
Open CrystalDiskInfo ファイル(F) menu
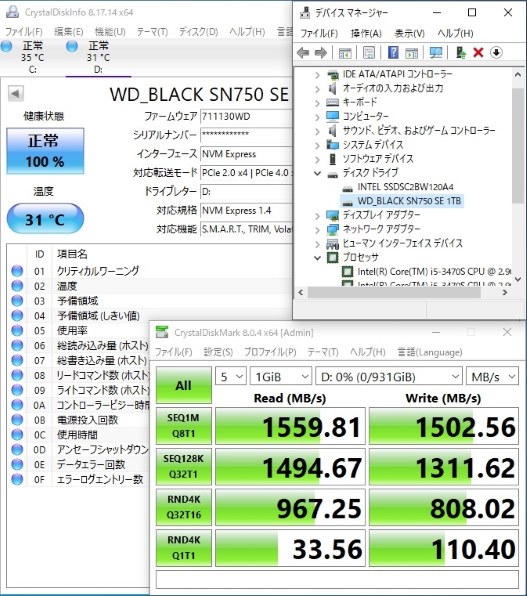click(24, 32)
